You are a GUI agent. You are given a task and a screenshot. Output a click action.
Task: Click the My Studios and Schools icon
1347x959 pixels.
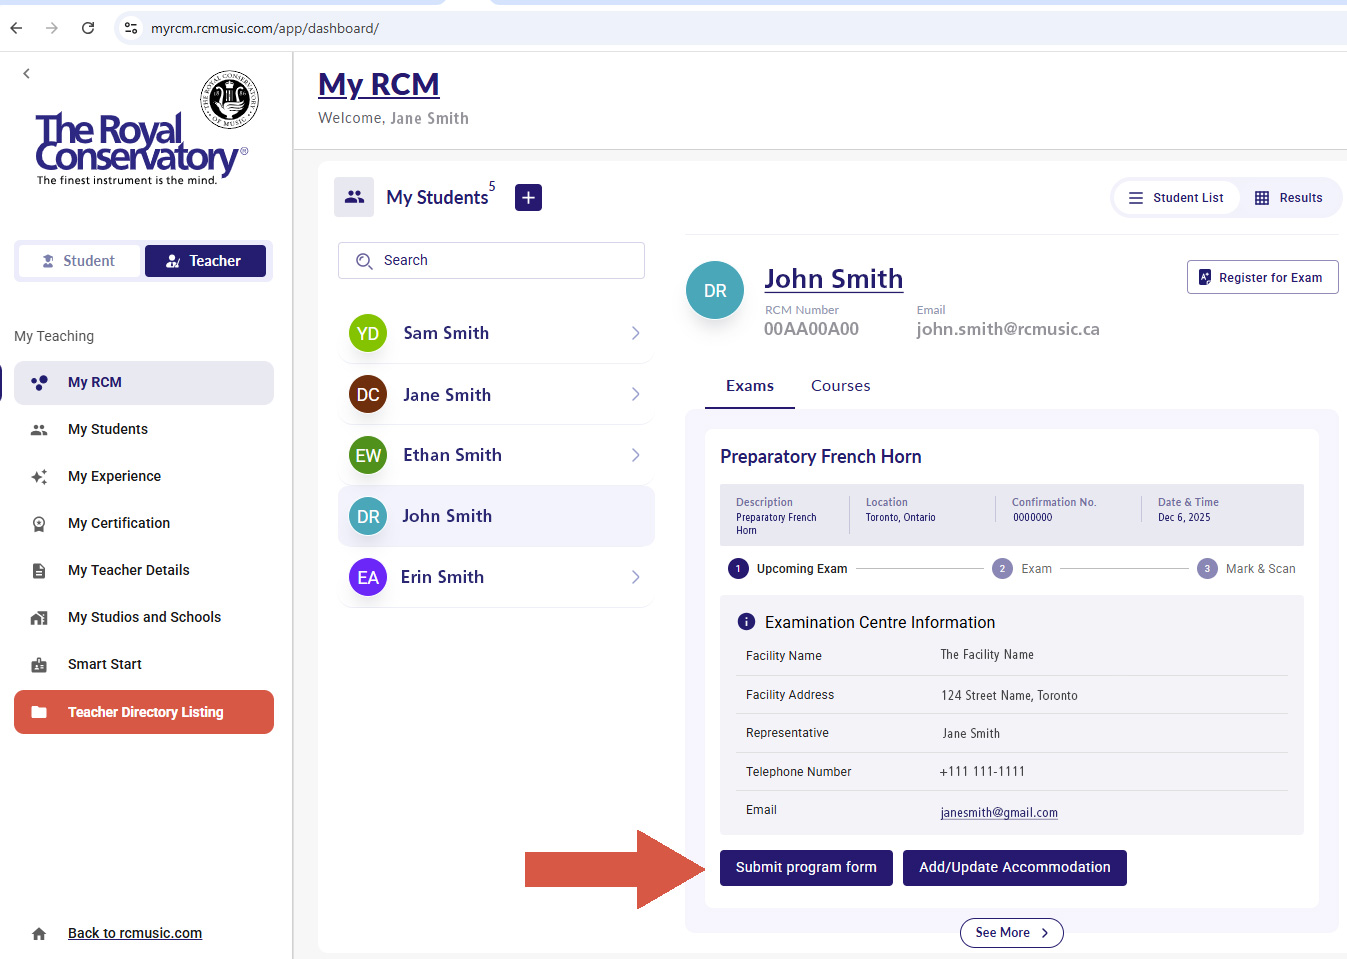[x=40, y=617]
